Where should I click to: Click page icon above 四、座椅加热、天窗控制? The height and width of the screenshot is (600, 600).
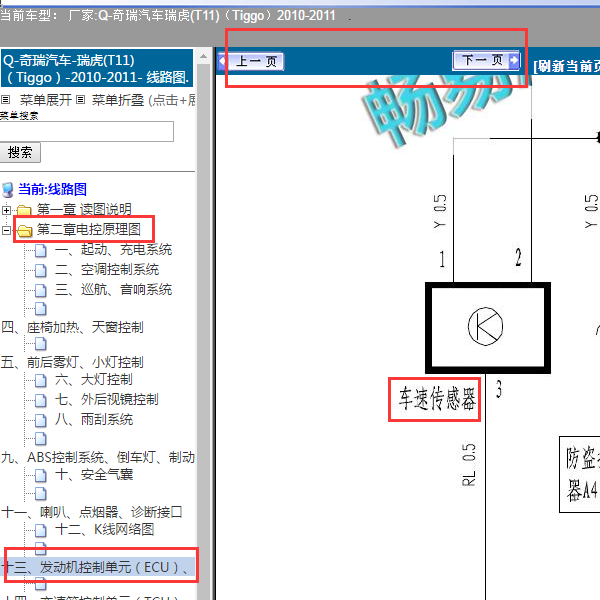[41, 308]
